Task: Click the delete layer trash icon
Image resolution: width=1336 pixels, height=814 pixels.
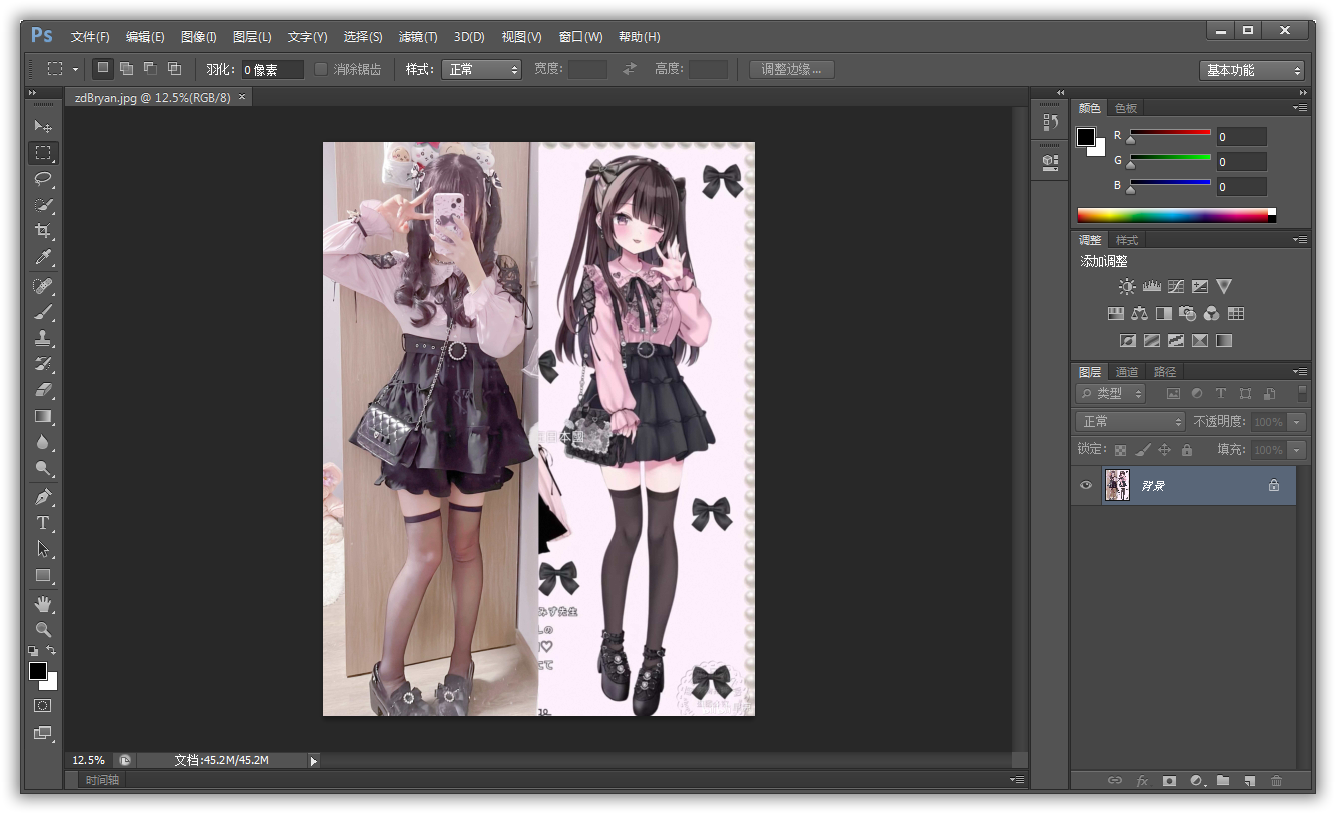Action: click(1276, 781)
